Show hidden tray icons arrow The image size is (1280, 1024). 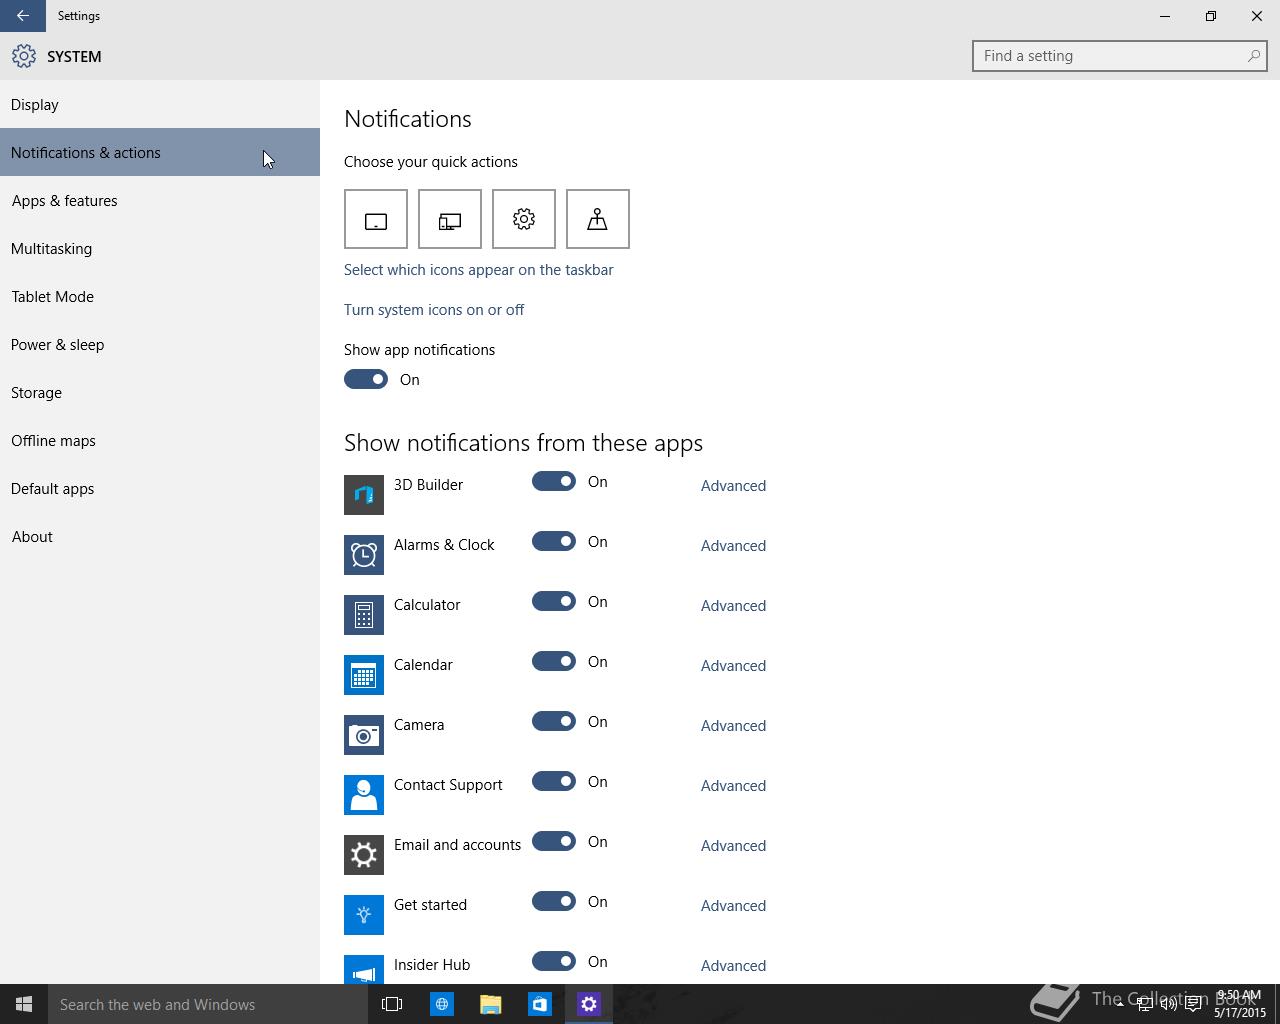(1120, 1005)
